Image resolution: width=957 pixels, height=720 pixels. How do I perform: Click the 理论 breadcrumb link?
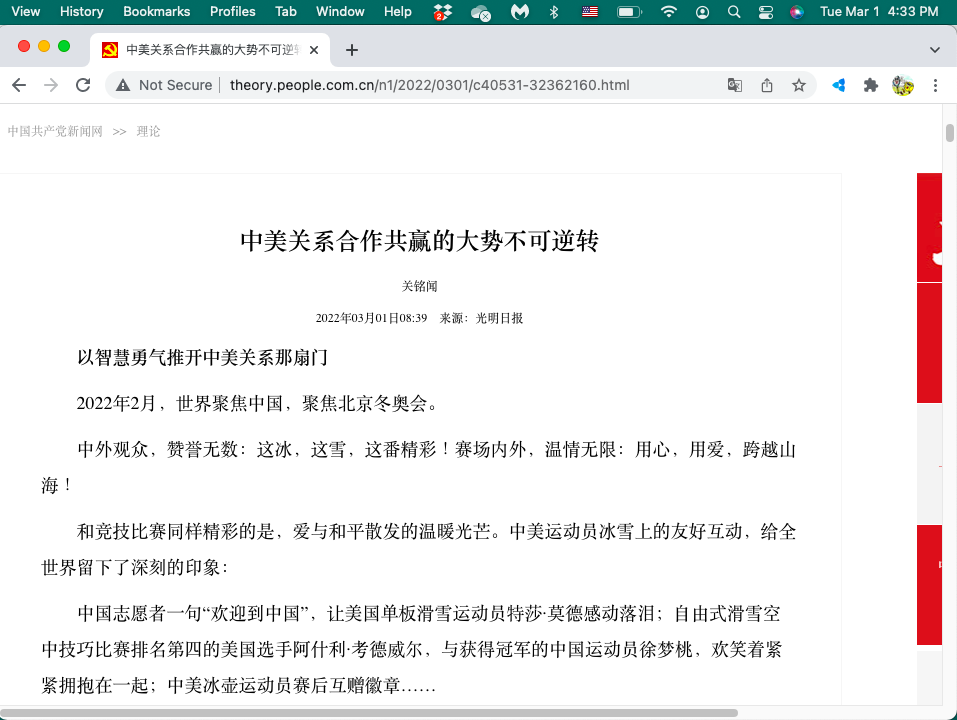[148, 131]
